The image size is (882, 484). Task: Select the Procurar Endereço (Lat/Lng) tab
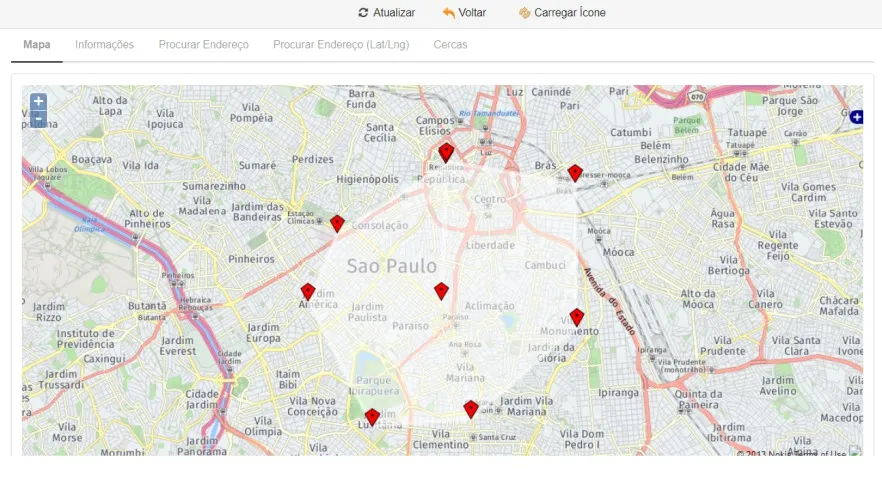pos(341,45)
